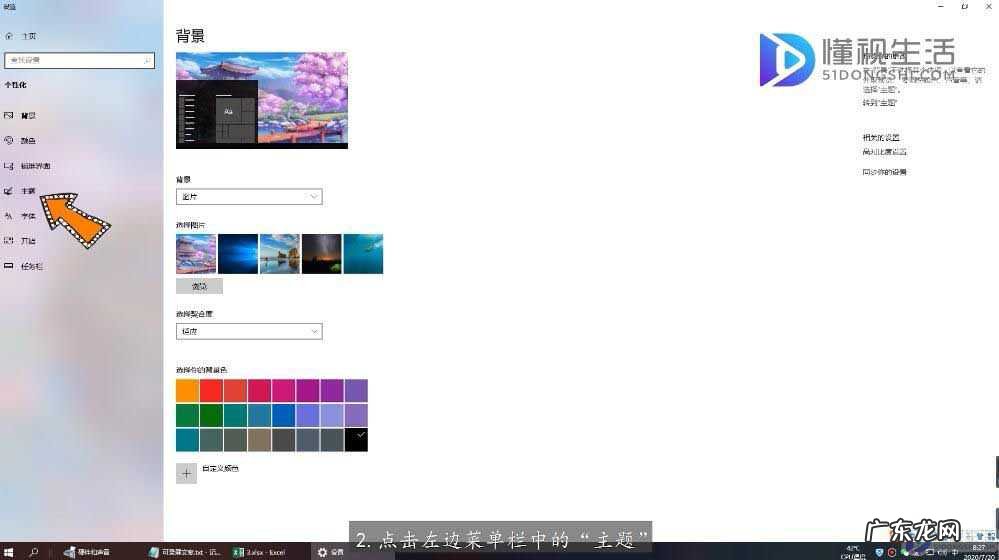999x560 pixels.
Task: Choose the night sky wallpaper thumbnail
Action: [322, 254]
